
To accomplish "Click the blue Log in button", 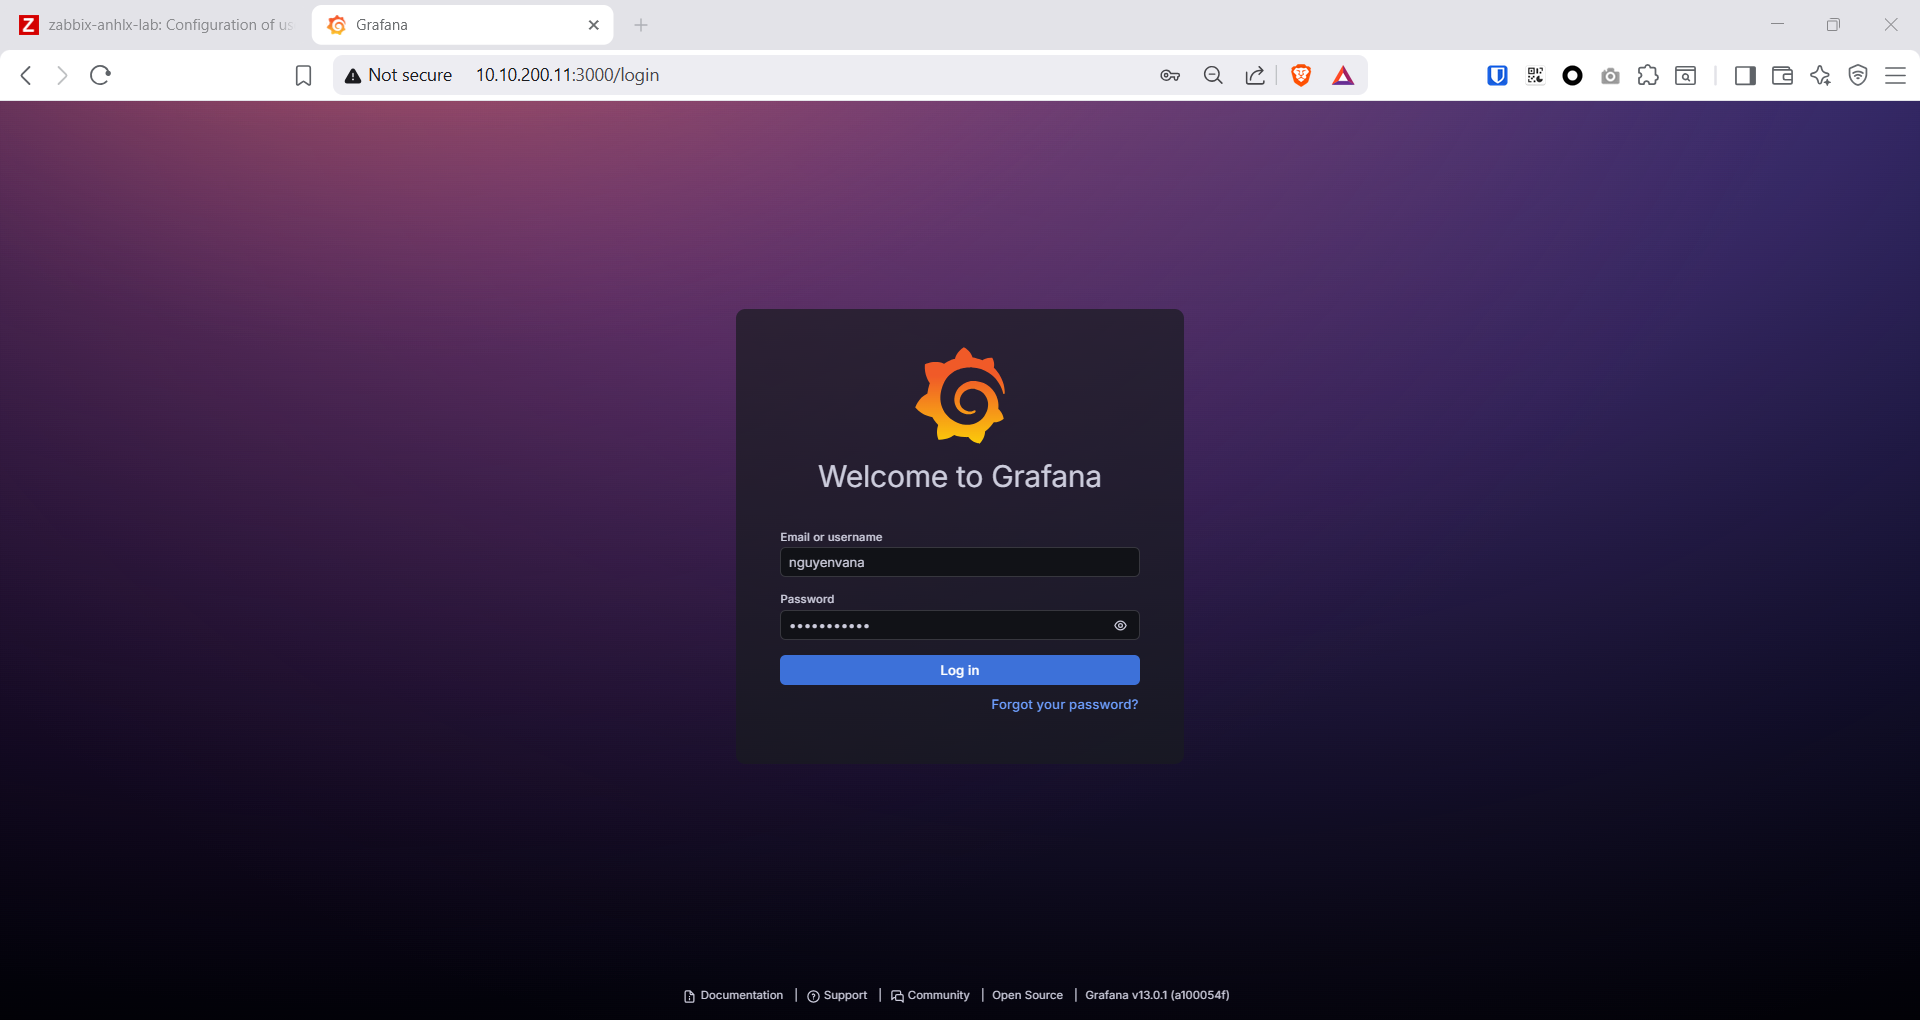I will [959, 670].
